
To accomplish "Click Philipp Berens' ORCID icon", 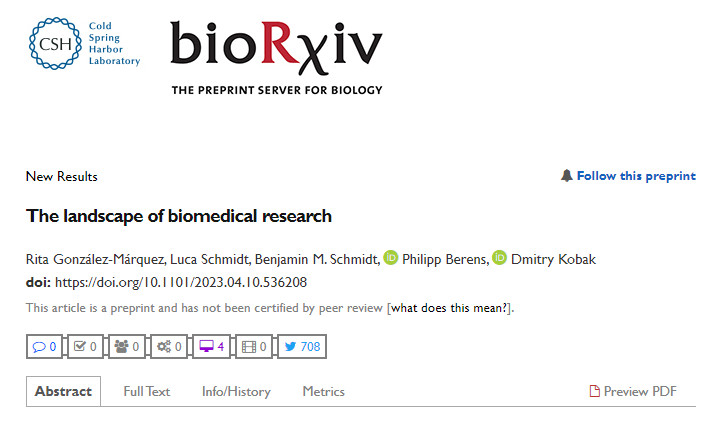I will 390,259.
